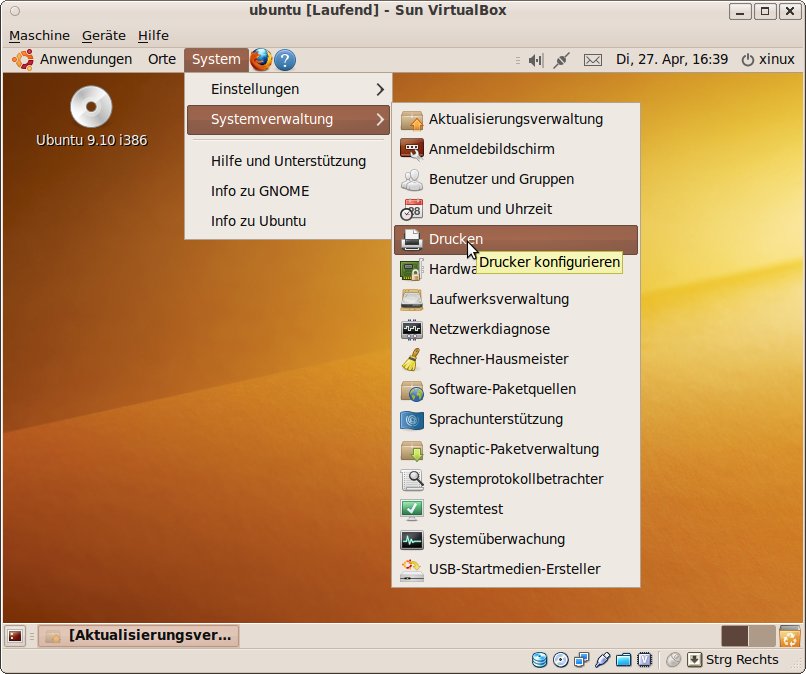Open the trash icon in bottom panel
The height and width of the screenshot is (674, 806).
[x=789, y=635]
